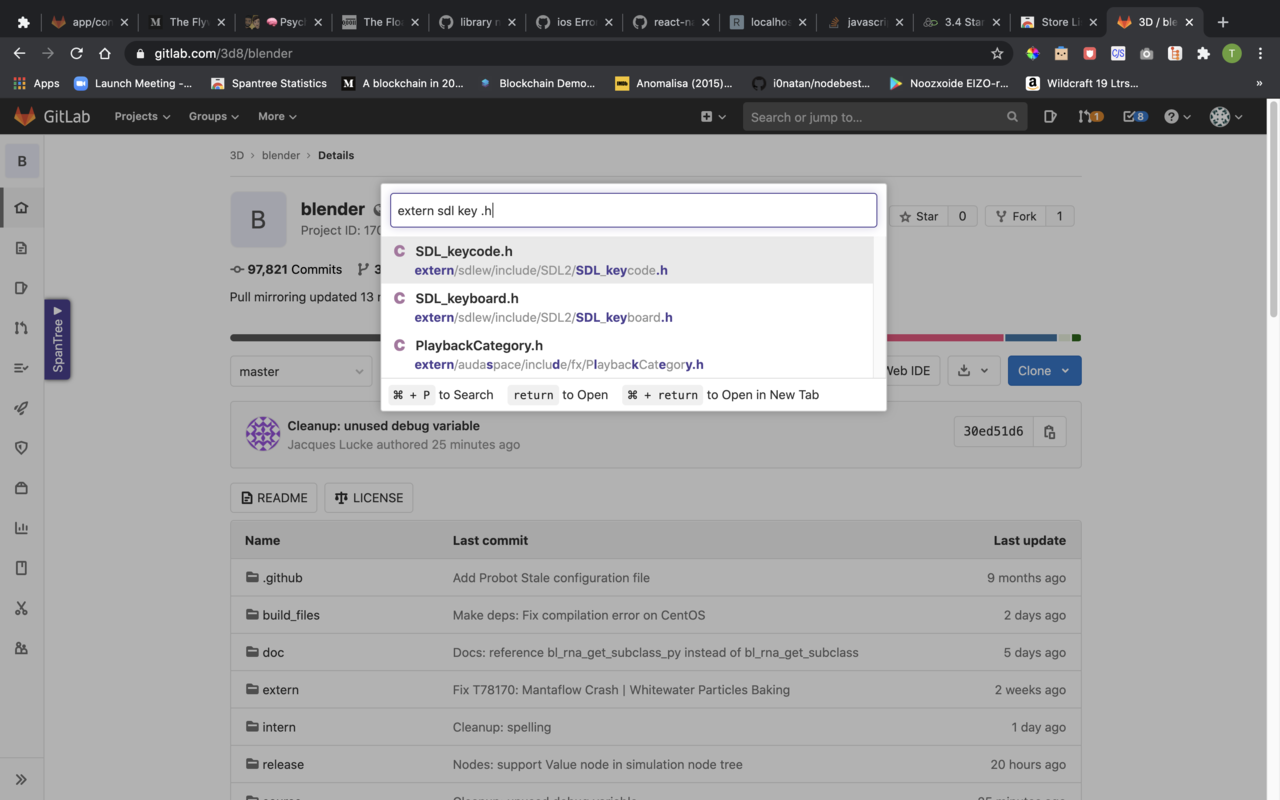
Task: Go back in browser history
Action: click(x=19, y=53)
